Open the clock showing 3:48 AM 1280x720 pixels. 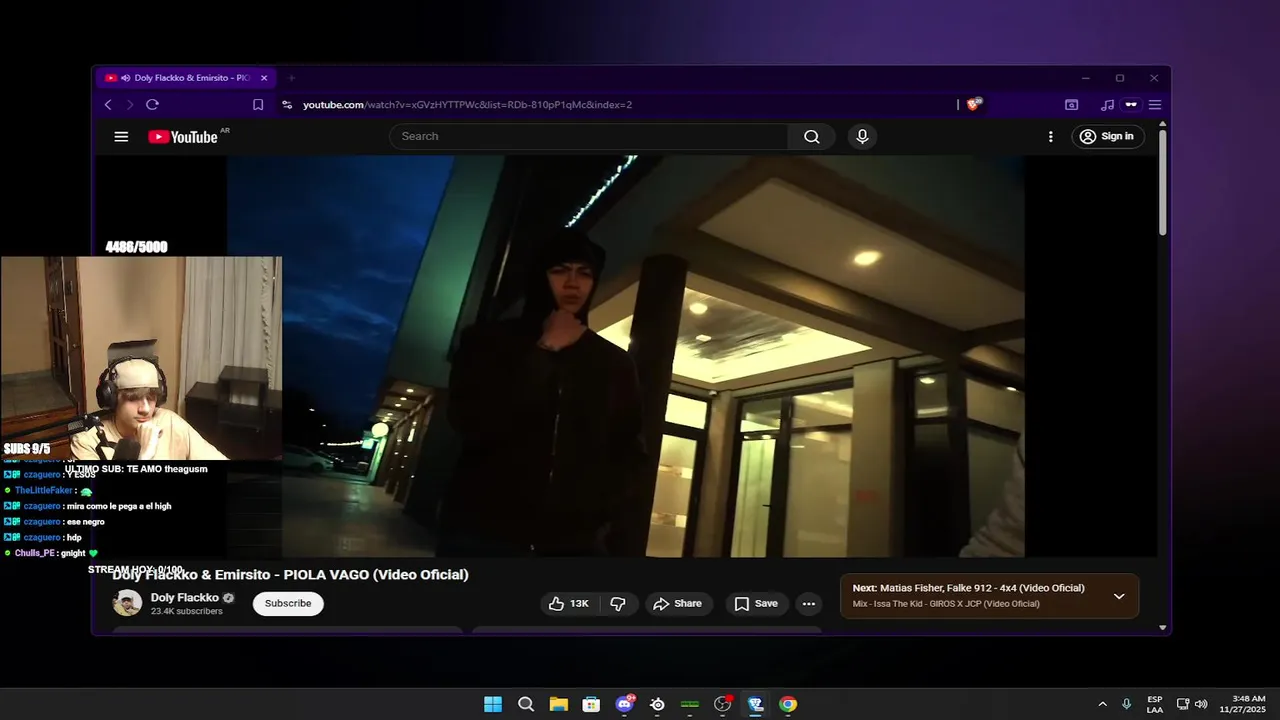pos(1249,704)
